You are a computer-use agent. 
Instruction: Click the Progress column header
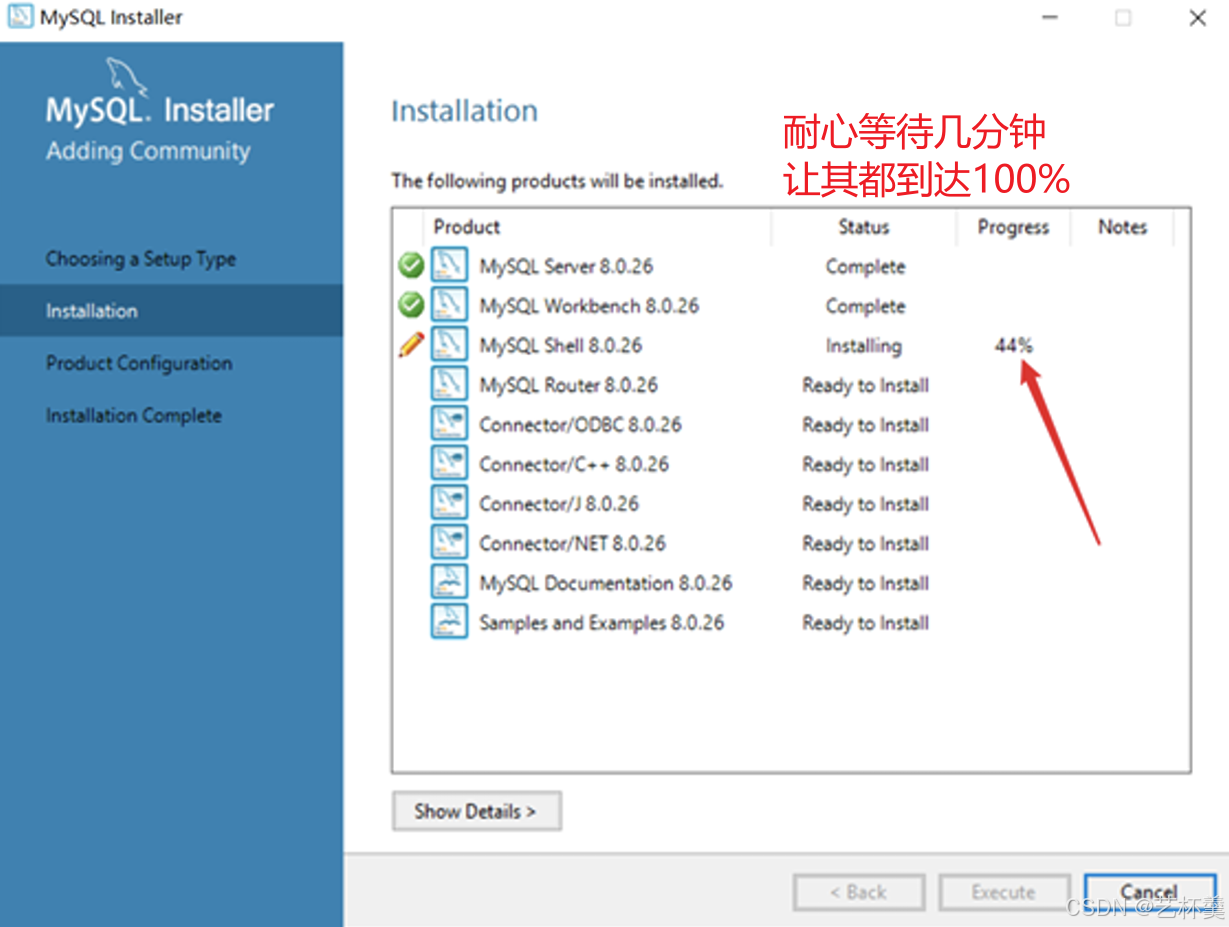[1013, 227]
